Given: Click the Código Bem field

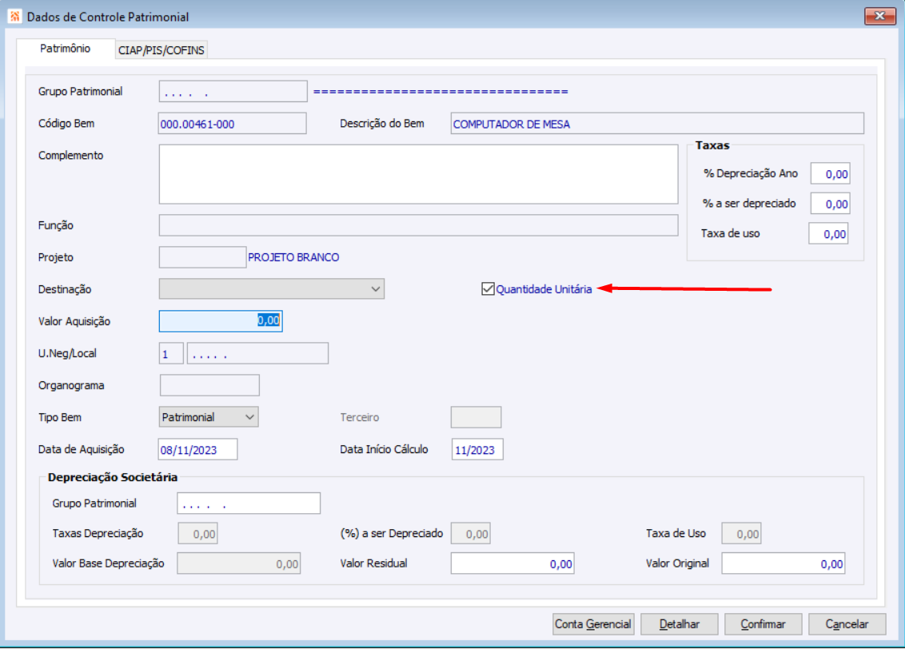Looking at the screenshot, I should 232,124.
